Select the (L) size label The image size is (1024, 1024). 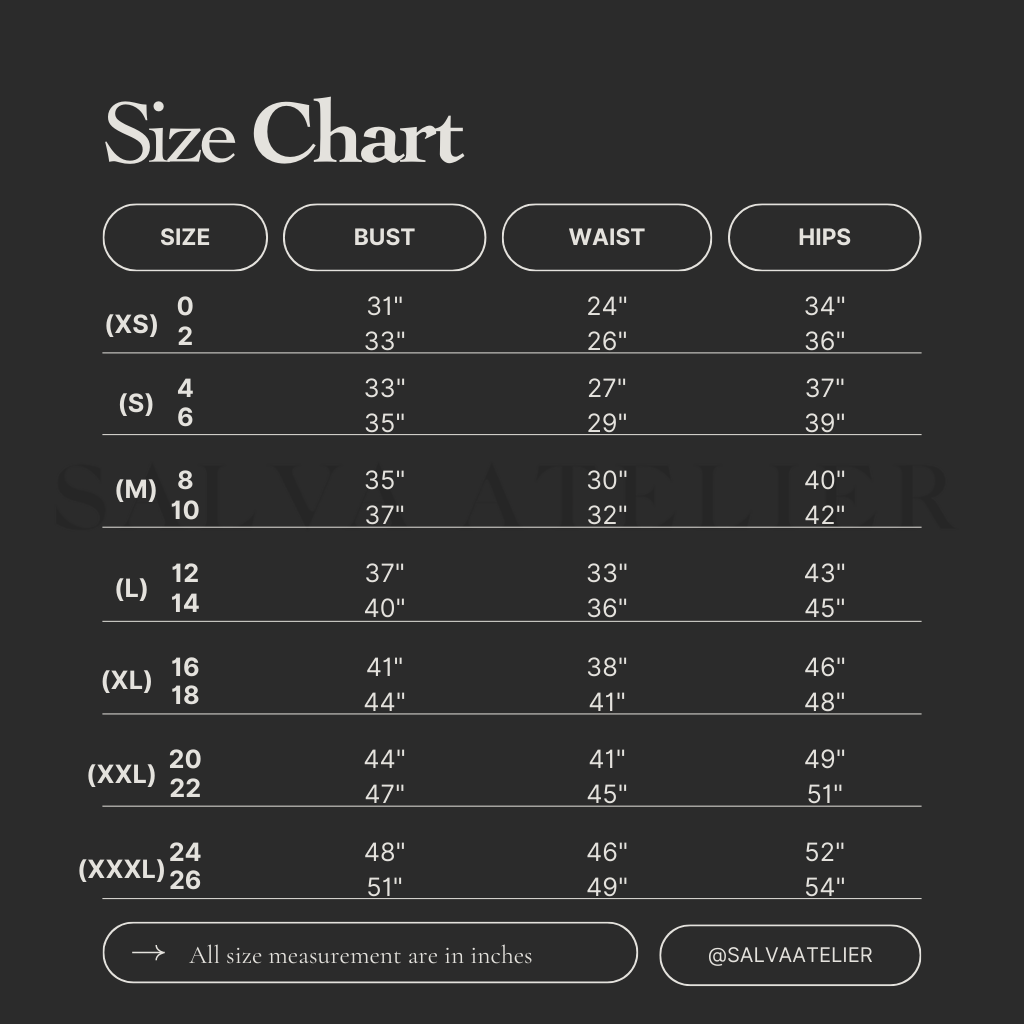[131, 588]
